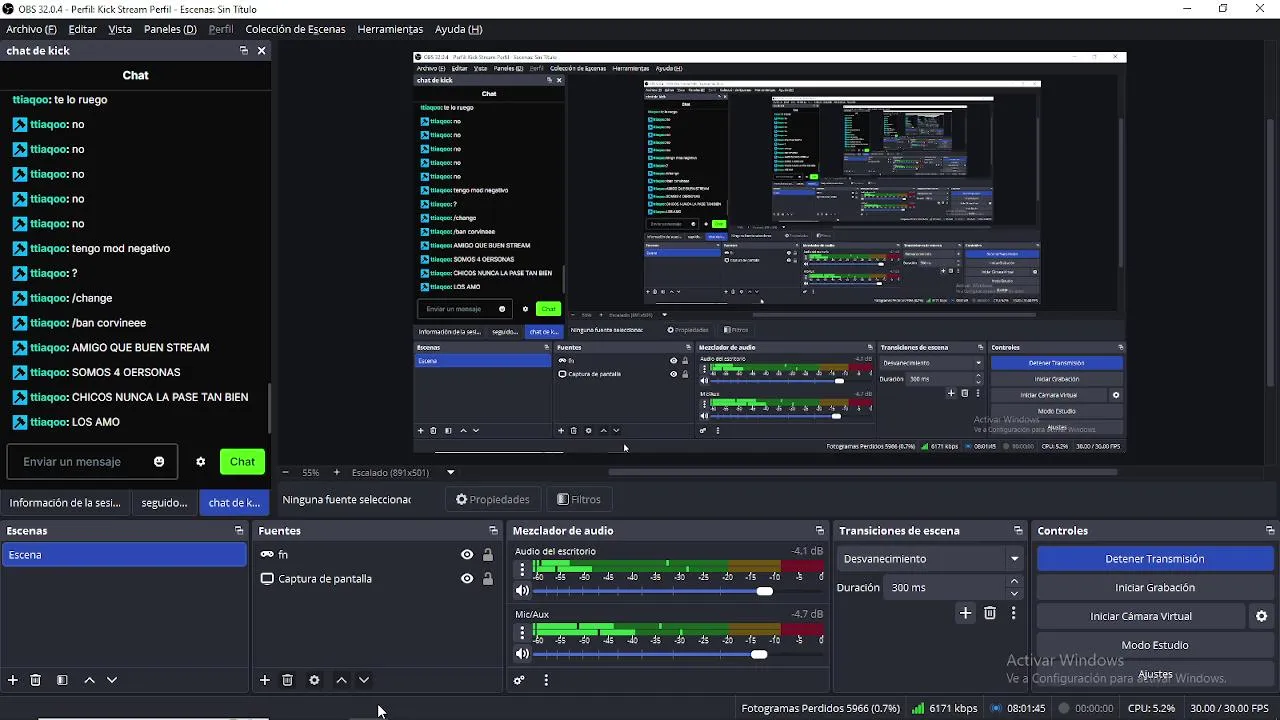Click preview horizontal scrollbar
Viewport: 1280px width, 720px height.
(863, 472)
